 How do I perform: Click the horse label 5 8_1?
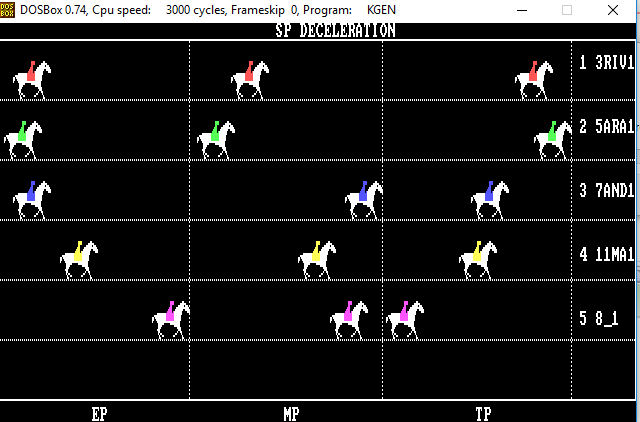coord(599,318)
